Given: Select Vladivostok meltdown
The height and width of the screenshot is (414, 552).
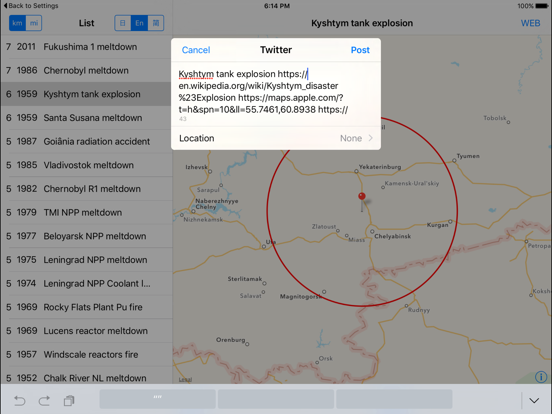Looking at the screenshot, I should (x=86, y=165).
